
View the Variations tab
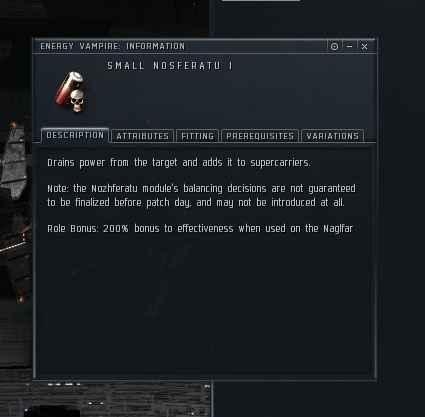pyautogui.click(x=332, y=136)
